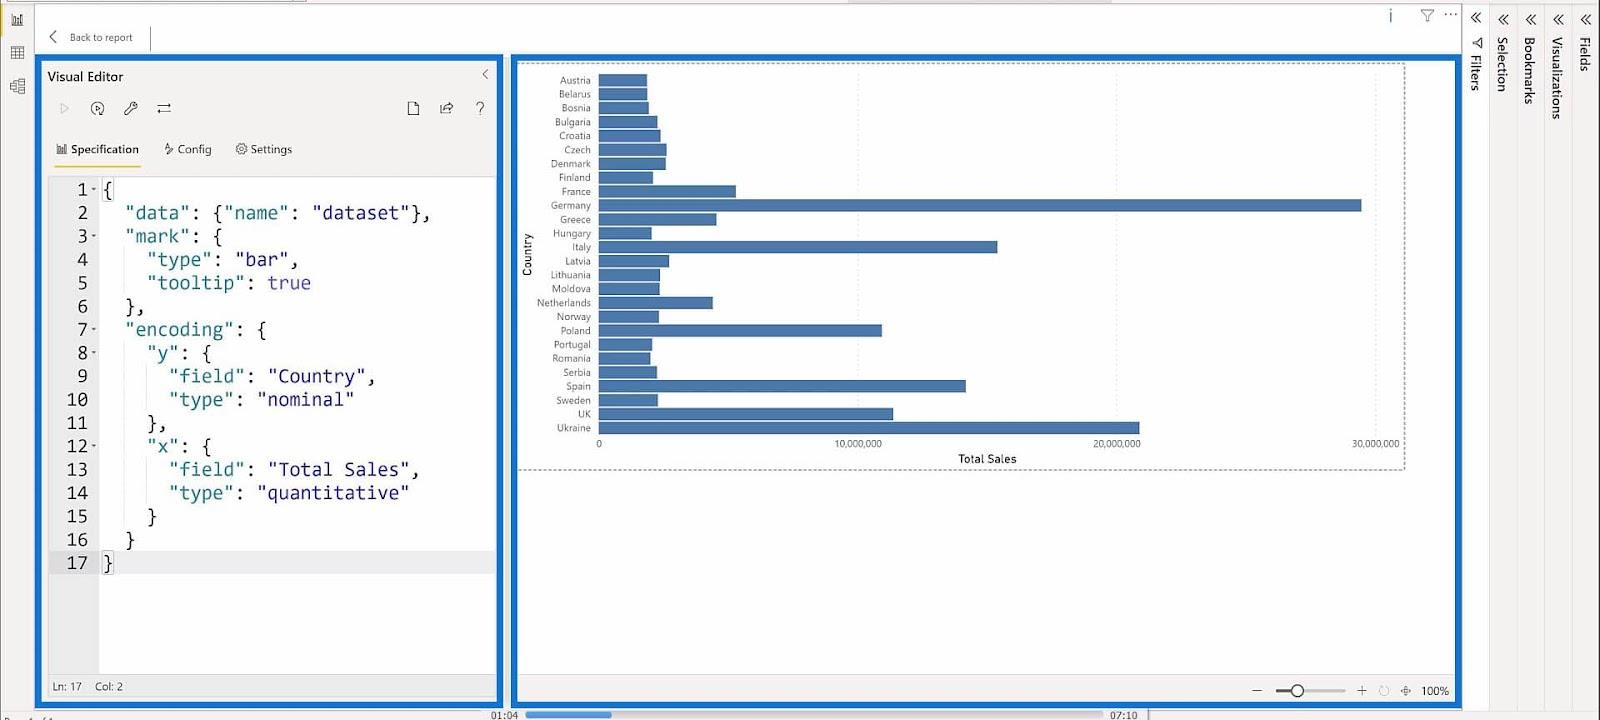The image size is (1600, 720).
Task: Move the preview zoom slider handle
Action: 1297,691
